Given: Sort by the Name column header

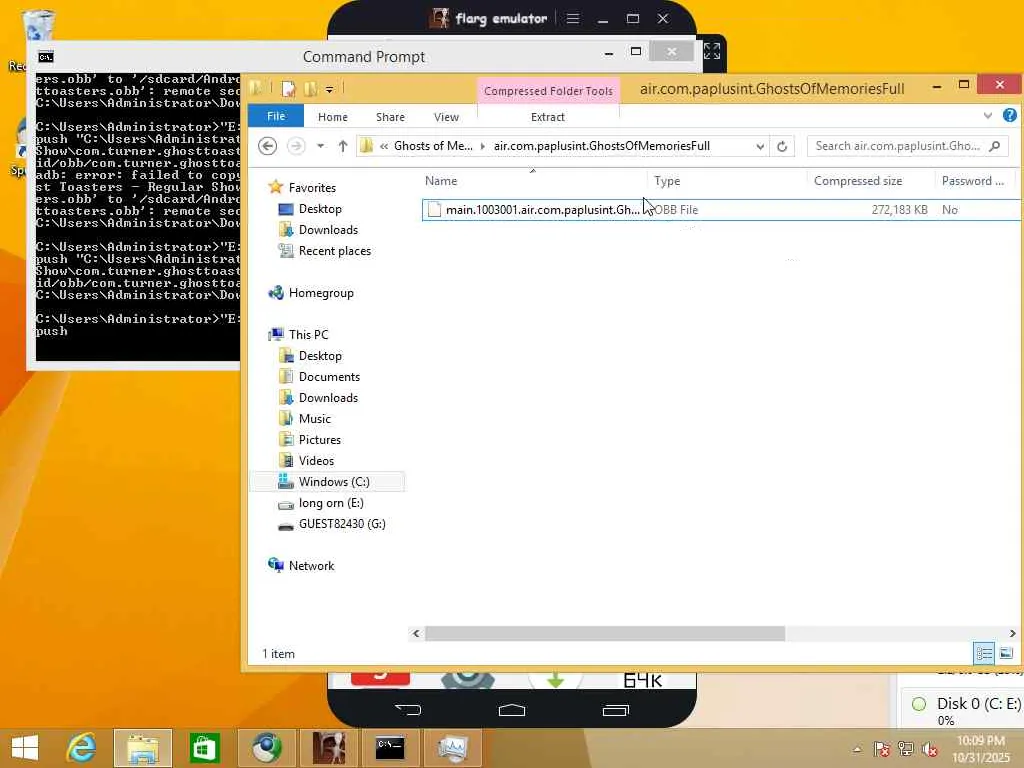Looking at the screenshot, I should pos(534,181).
